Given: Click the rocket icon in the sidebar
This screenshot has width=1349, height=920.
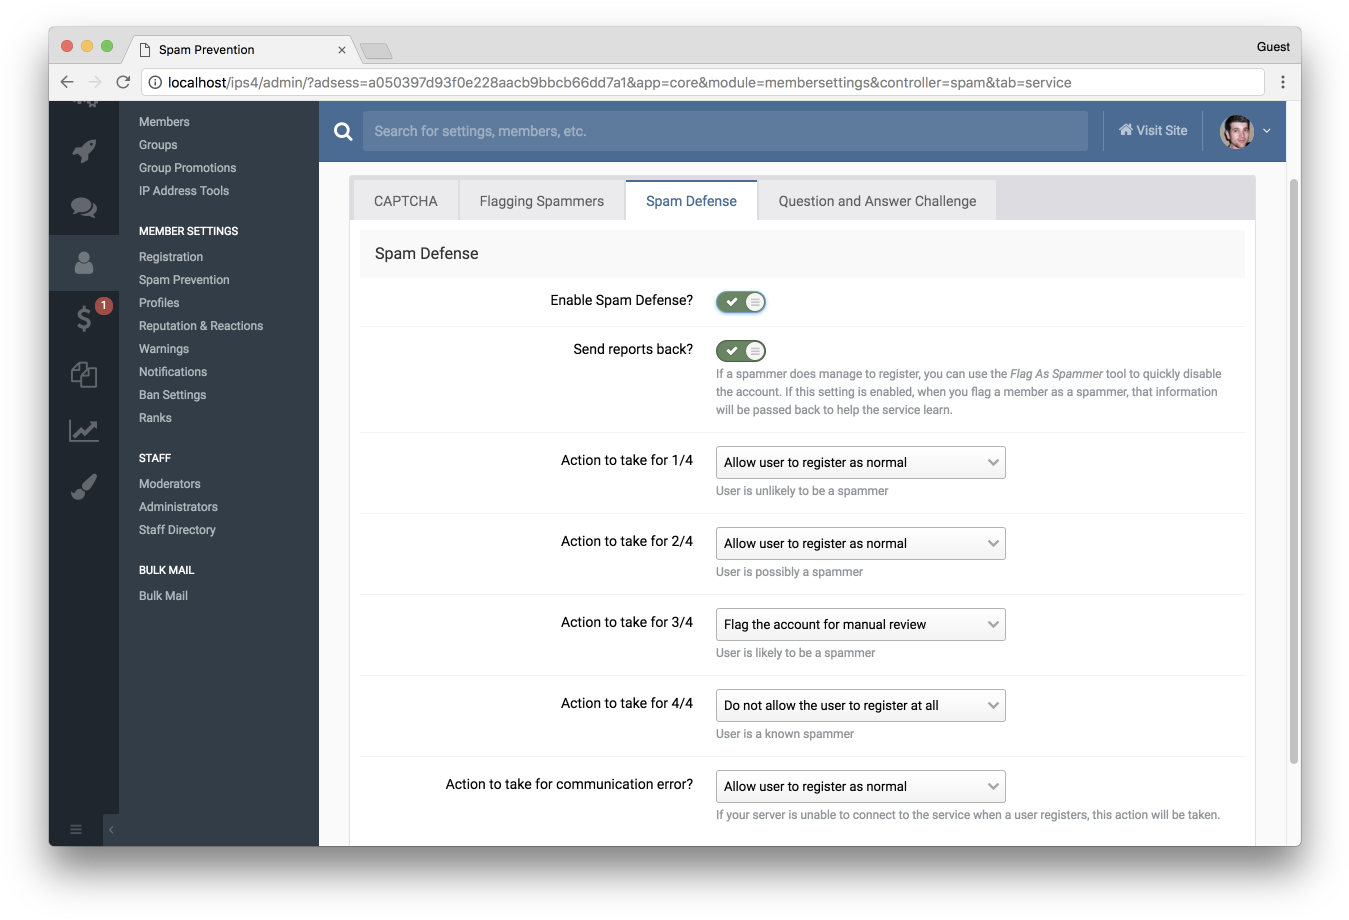Looking at the screenshot, I should tap(84, 151).
